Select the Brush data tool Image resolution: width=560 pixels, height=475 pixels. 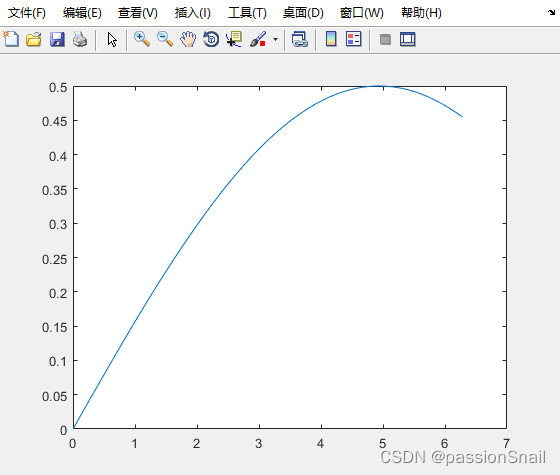click(x=258, y=39)
